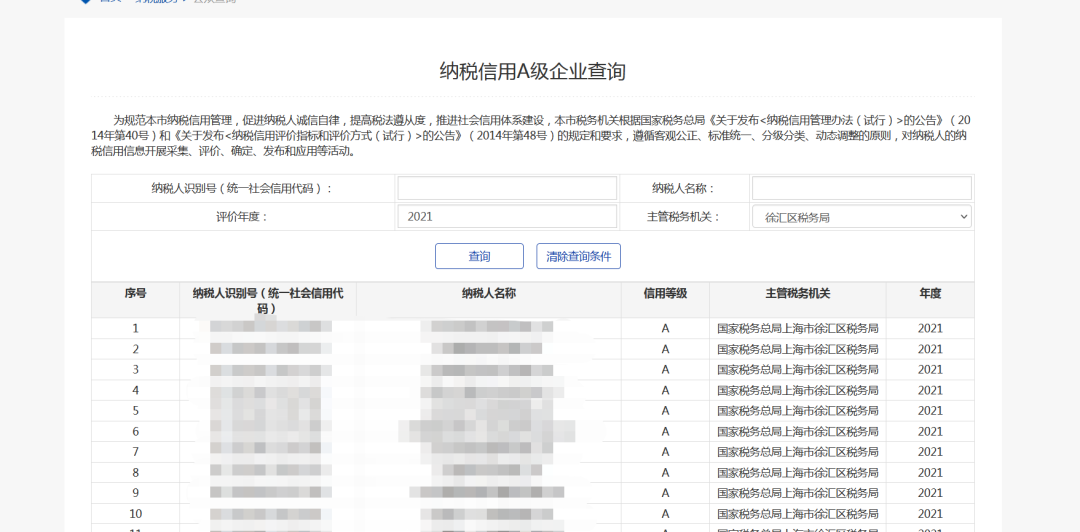
Task: Click the 年度 column header
Action: 930,294
